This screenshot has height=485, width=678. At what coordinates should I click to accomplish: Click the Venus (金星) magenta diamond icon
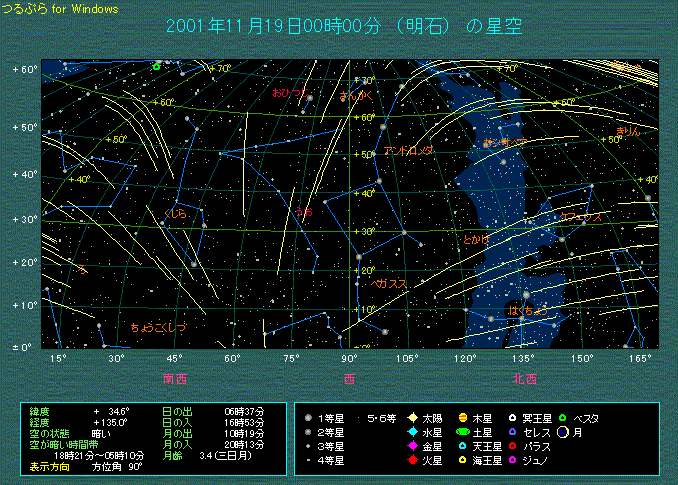pos(412,446)
